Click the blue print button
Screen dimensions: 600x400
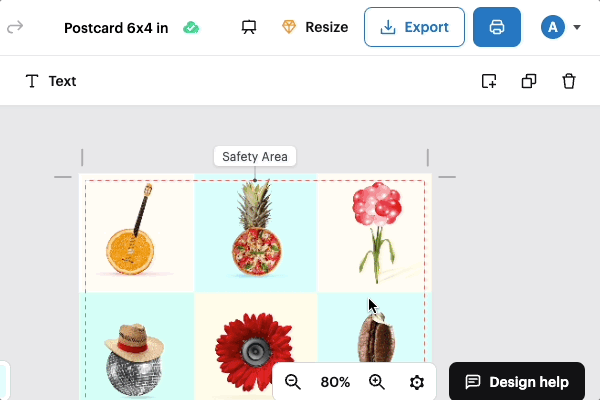coord(497,27)
